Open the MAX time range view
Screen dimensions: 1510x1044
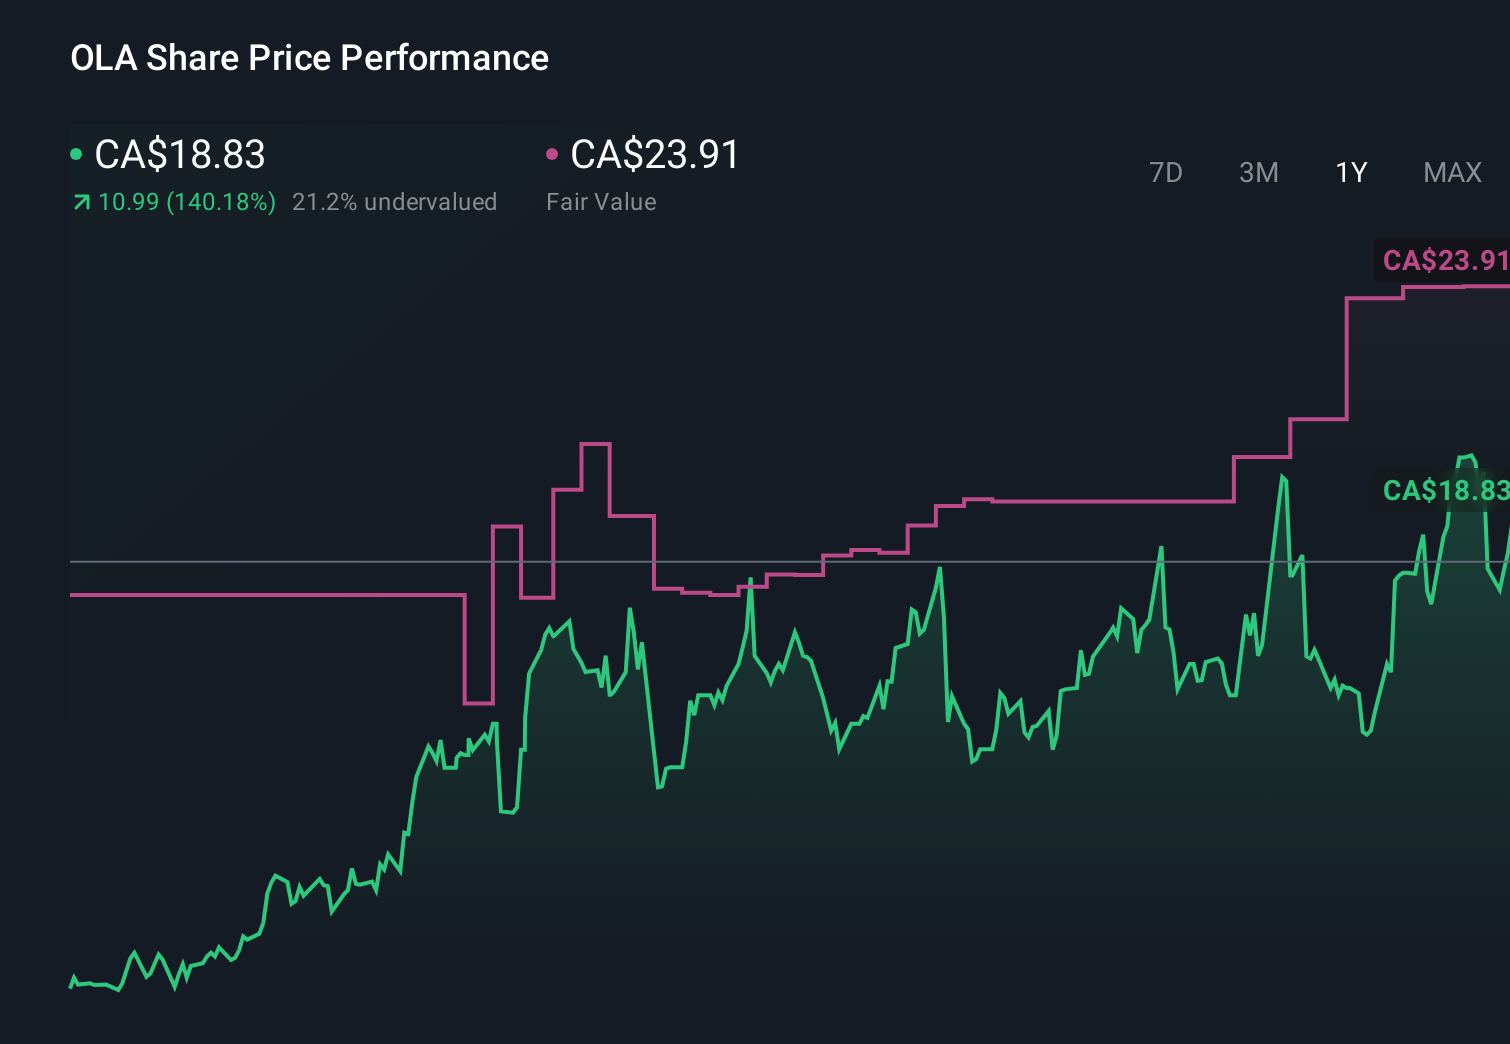(x=1451, y=172)
